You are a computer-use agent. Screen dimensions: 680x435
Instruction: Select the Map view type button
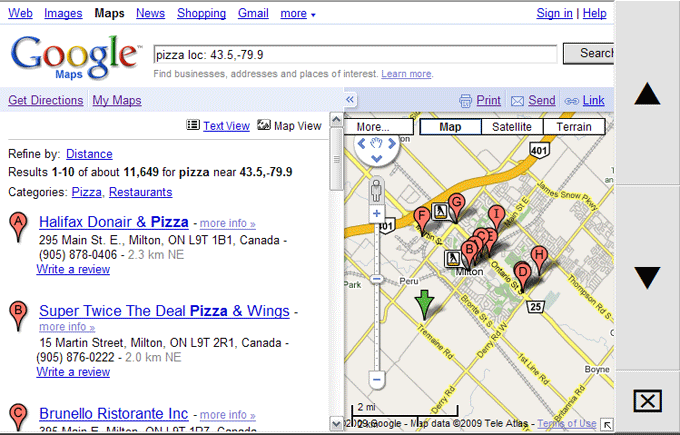click(450, 127)
